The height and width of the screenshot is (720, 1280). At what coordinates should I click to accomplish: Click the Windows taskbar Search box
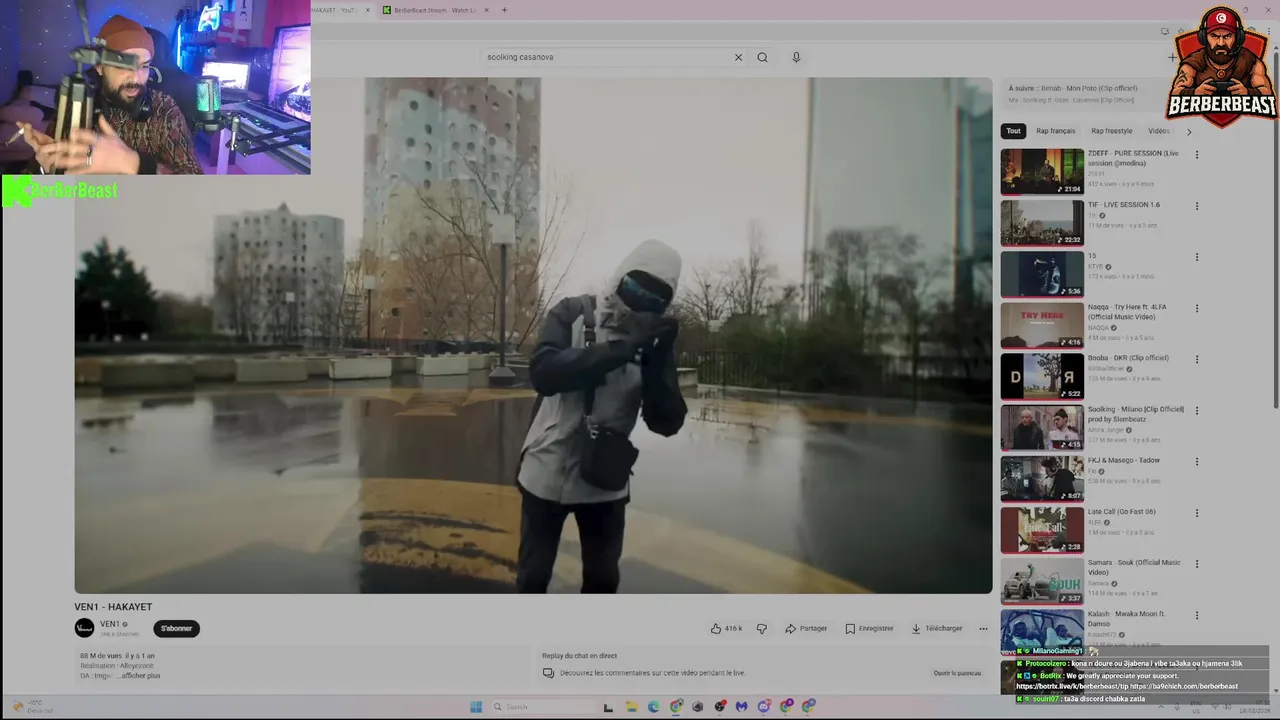coord(542,707)
